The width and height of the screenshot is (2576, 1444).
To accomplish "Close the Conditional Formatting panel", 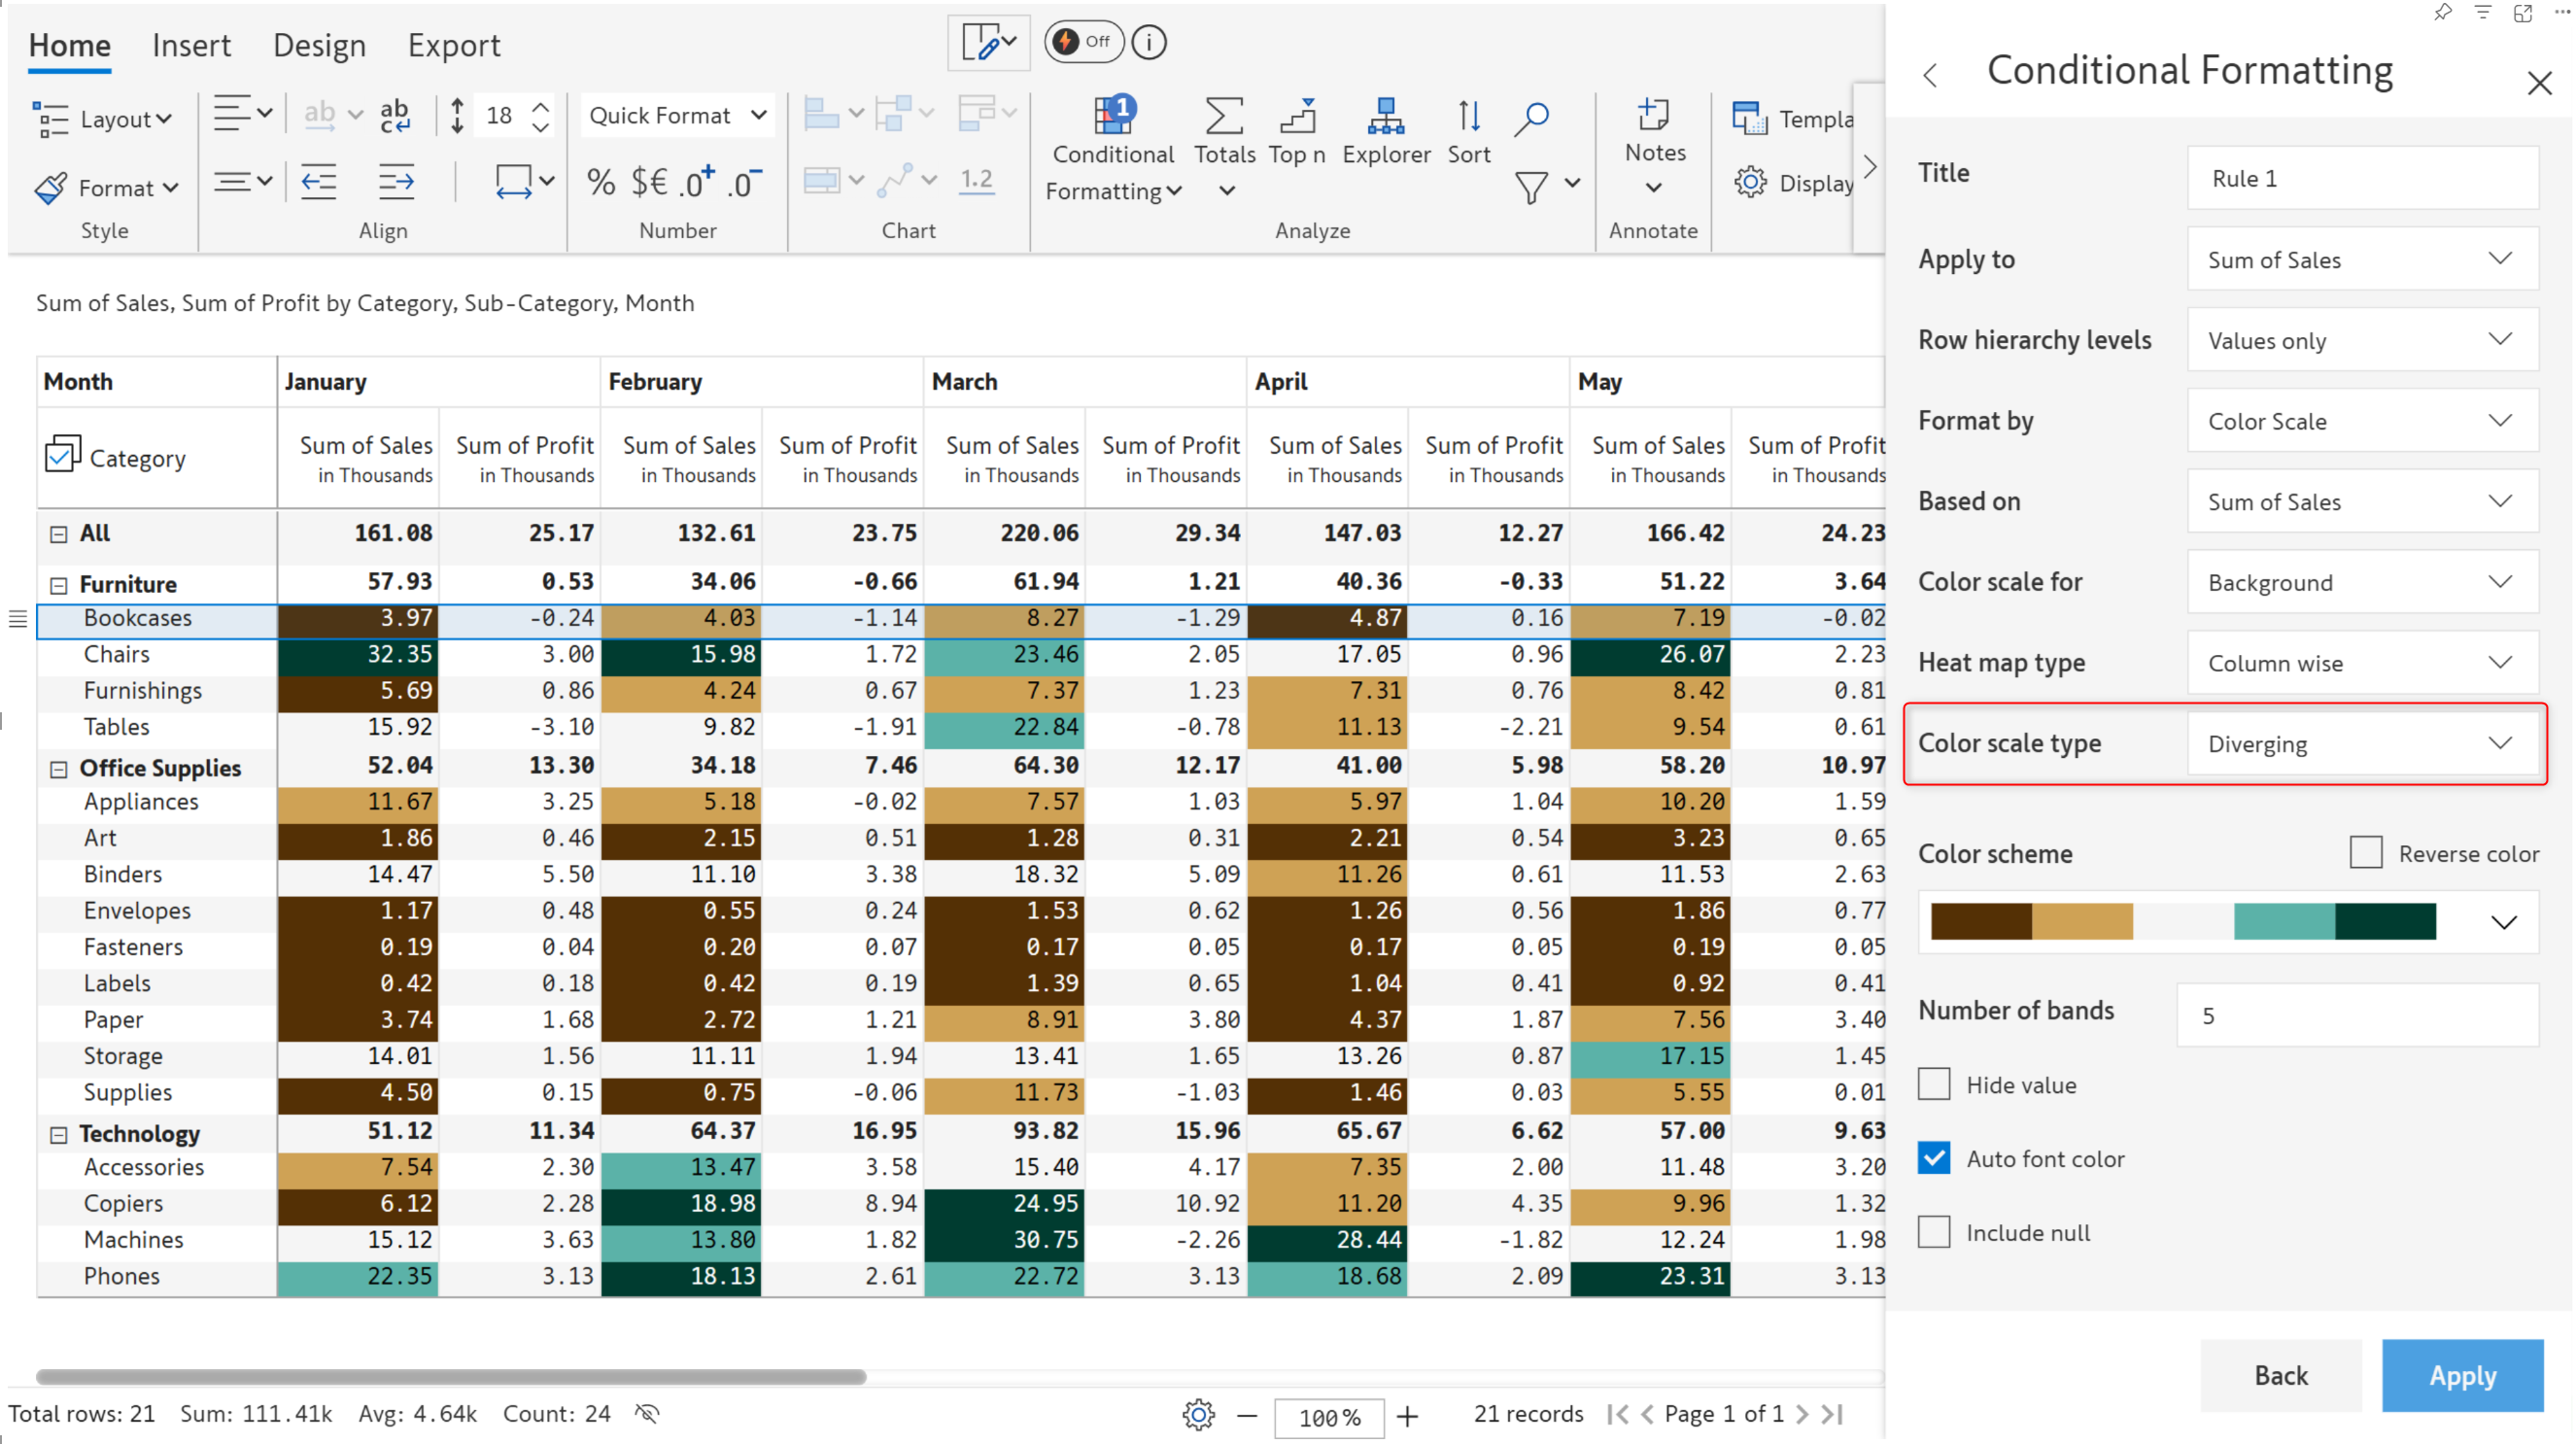I will point(2538,82).
